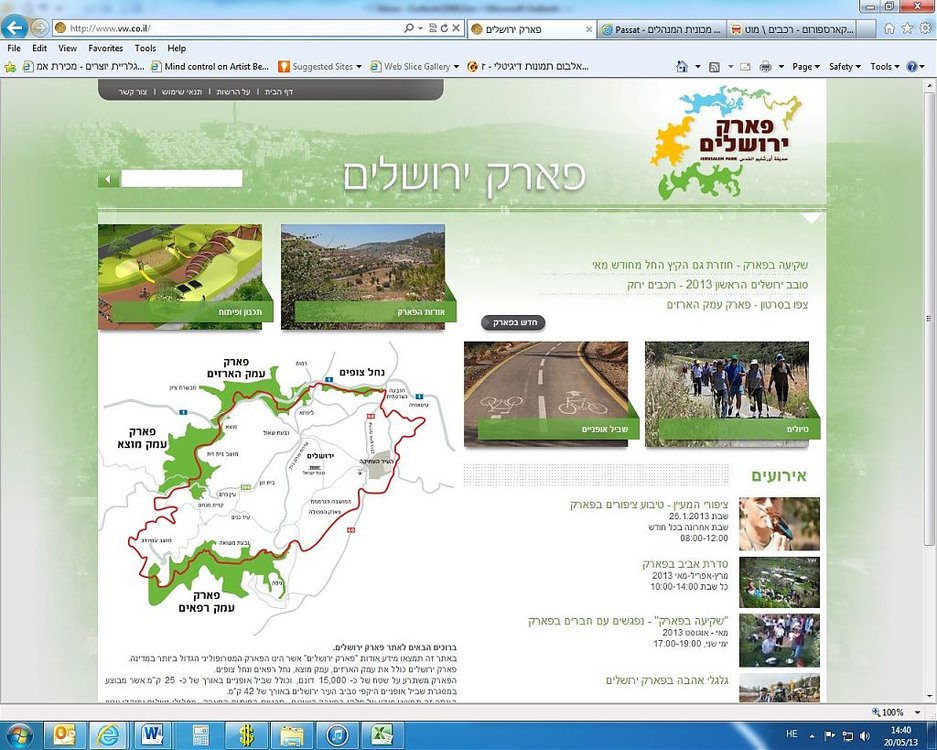
Task: Open Word from the taskbar
Action: pyautogui.click(x=153, y=735)
